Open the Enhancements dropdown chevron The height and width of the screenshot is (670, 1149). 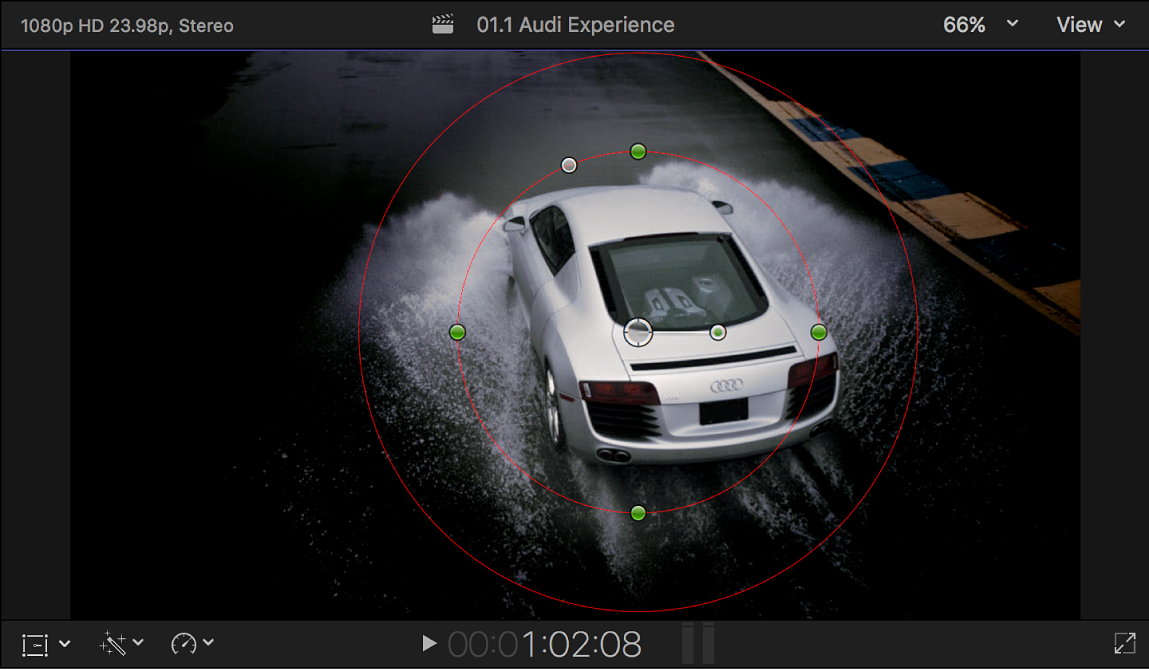point(135,643)
